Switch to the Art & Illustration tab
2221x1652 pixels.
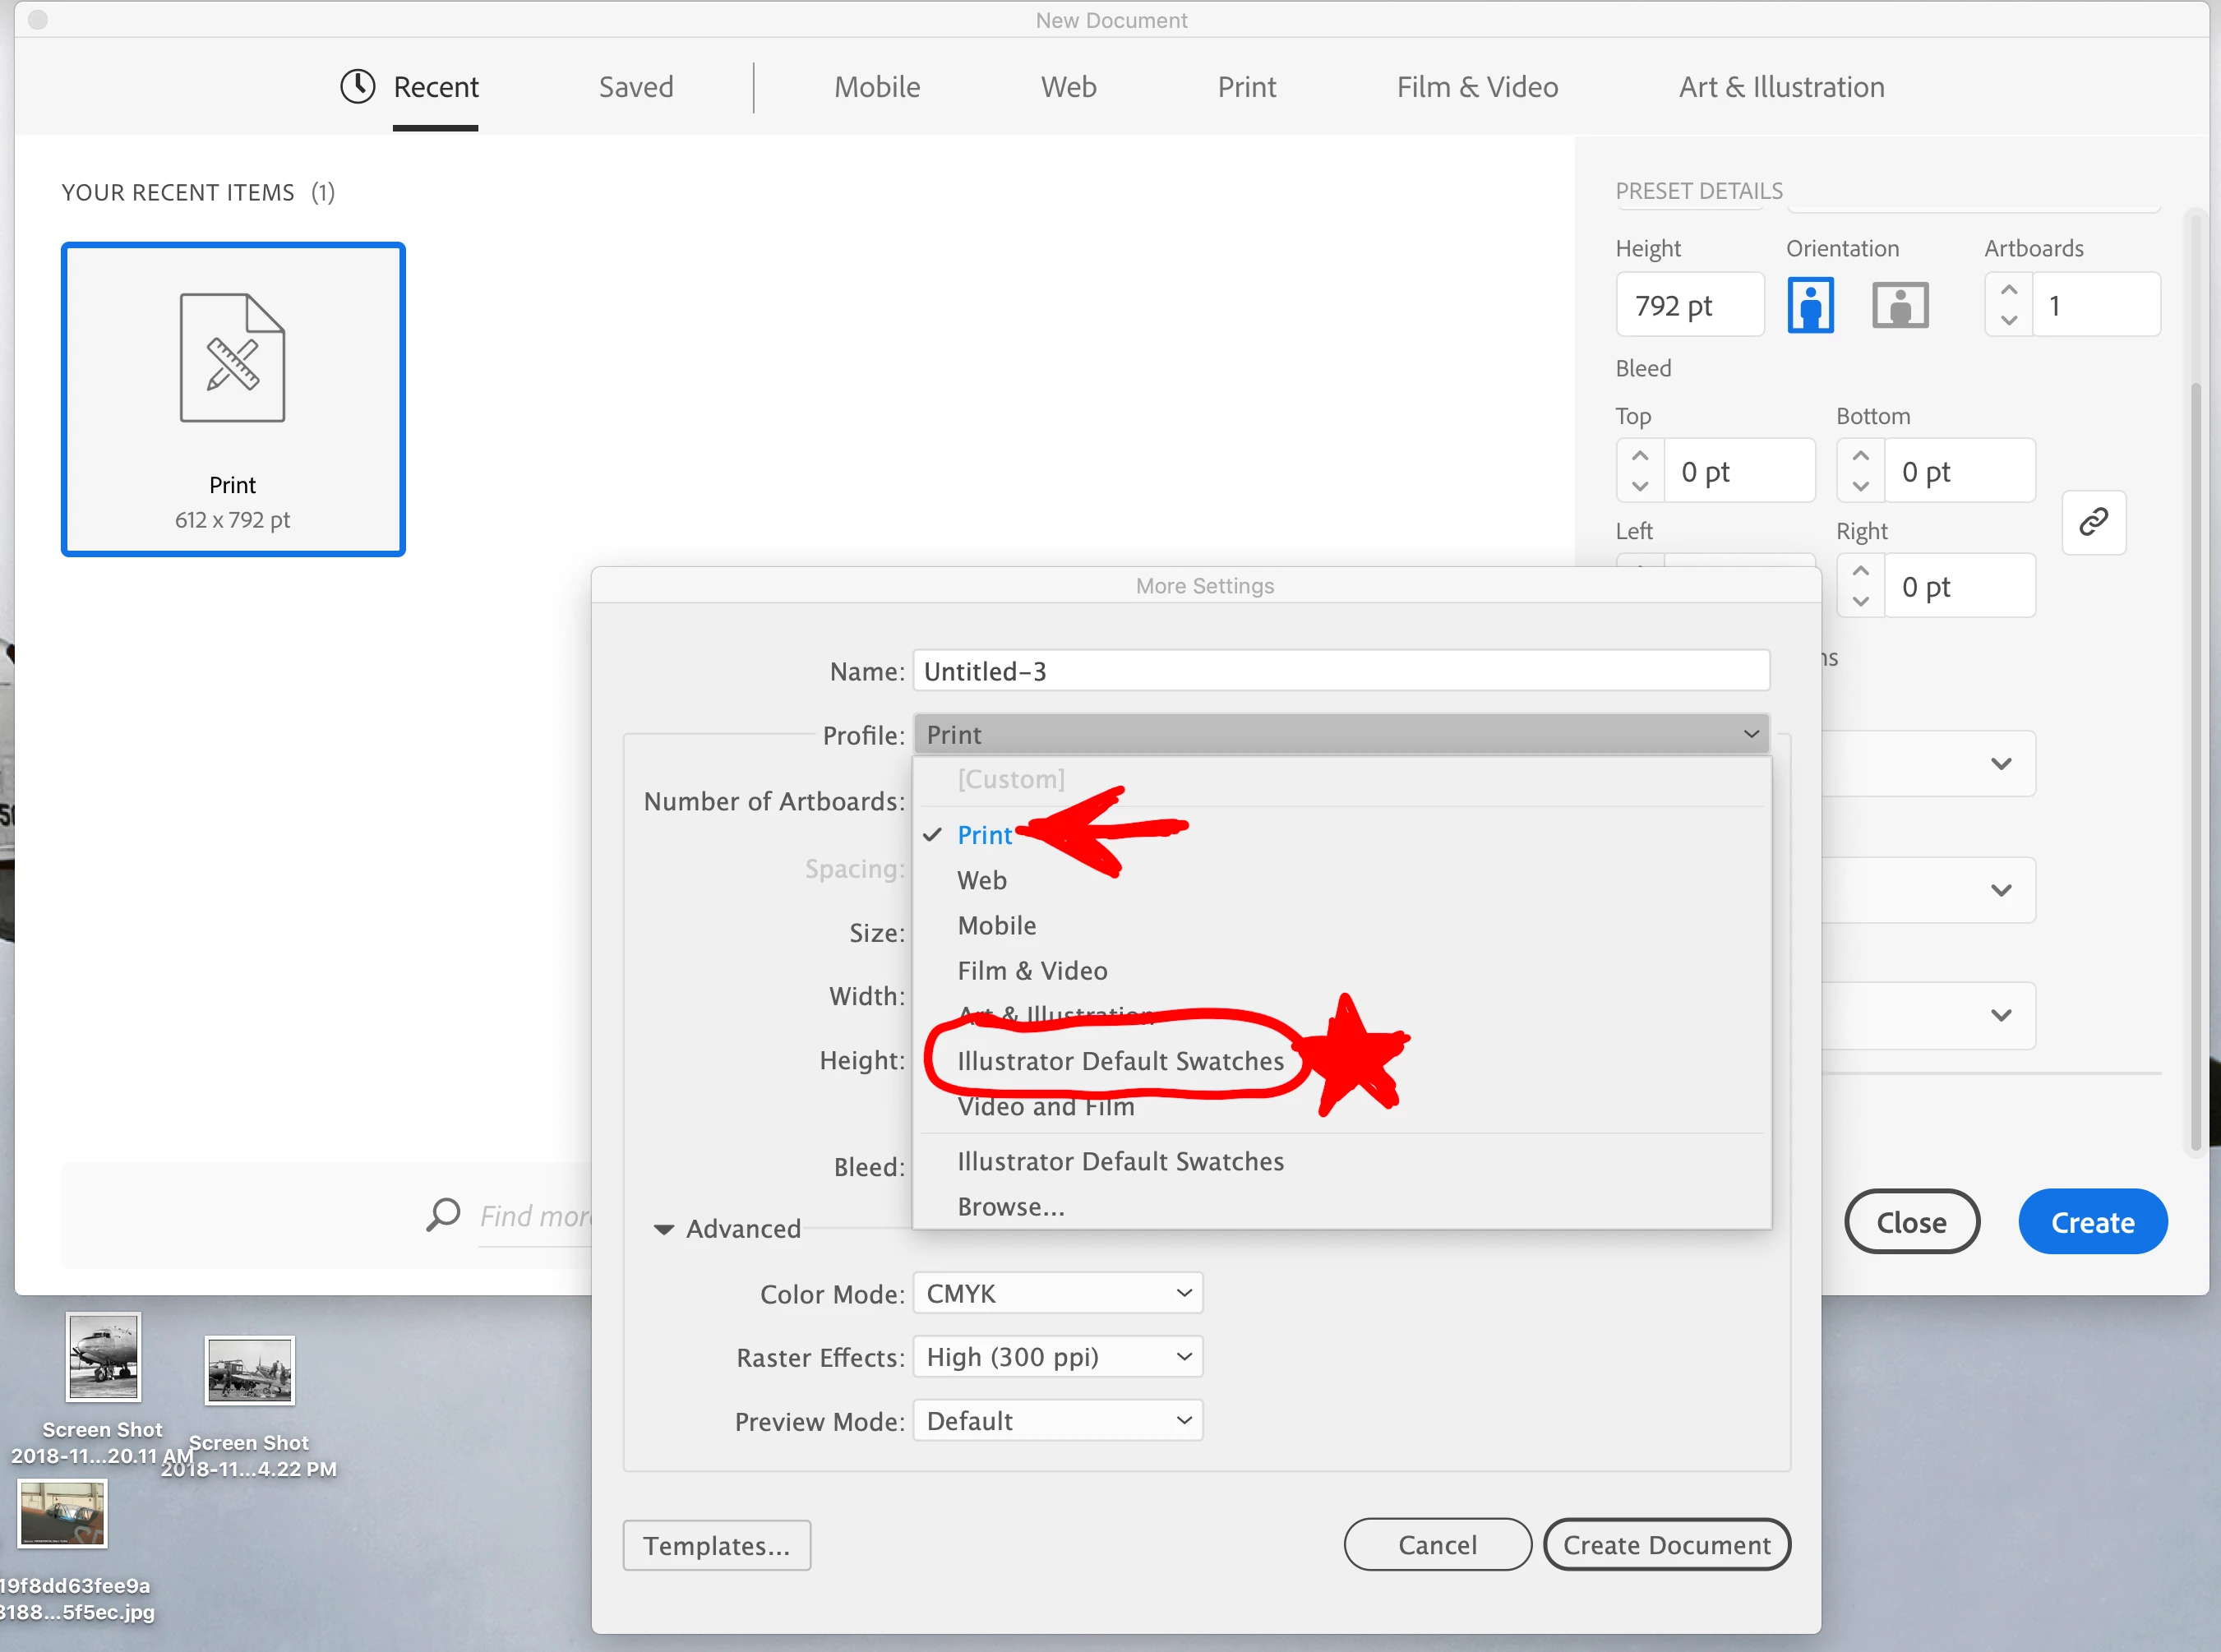[1781, 87]
